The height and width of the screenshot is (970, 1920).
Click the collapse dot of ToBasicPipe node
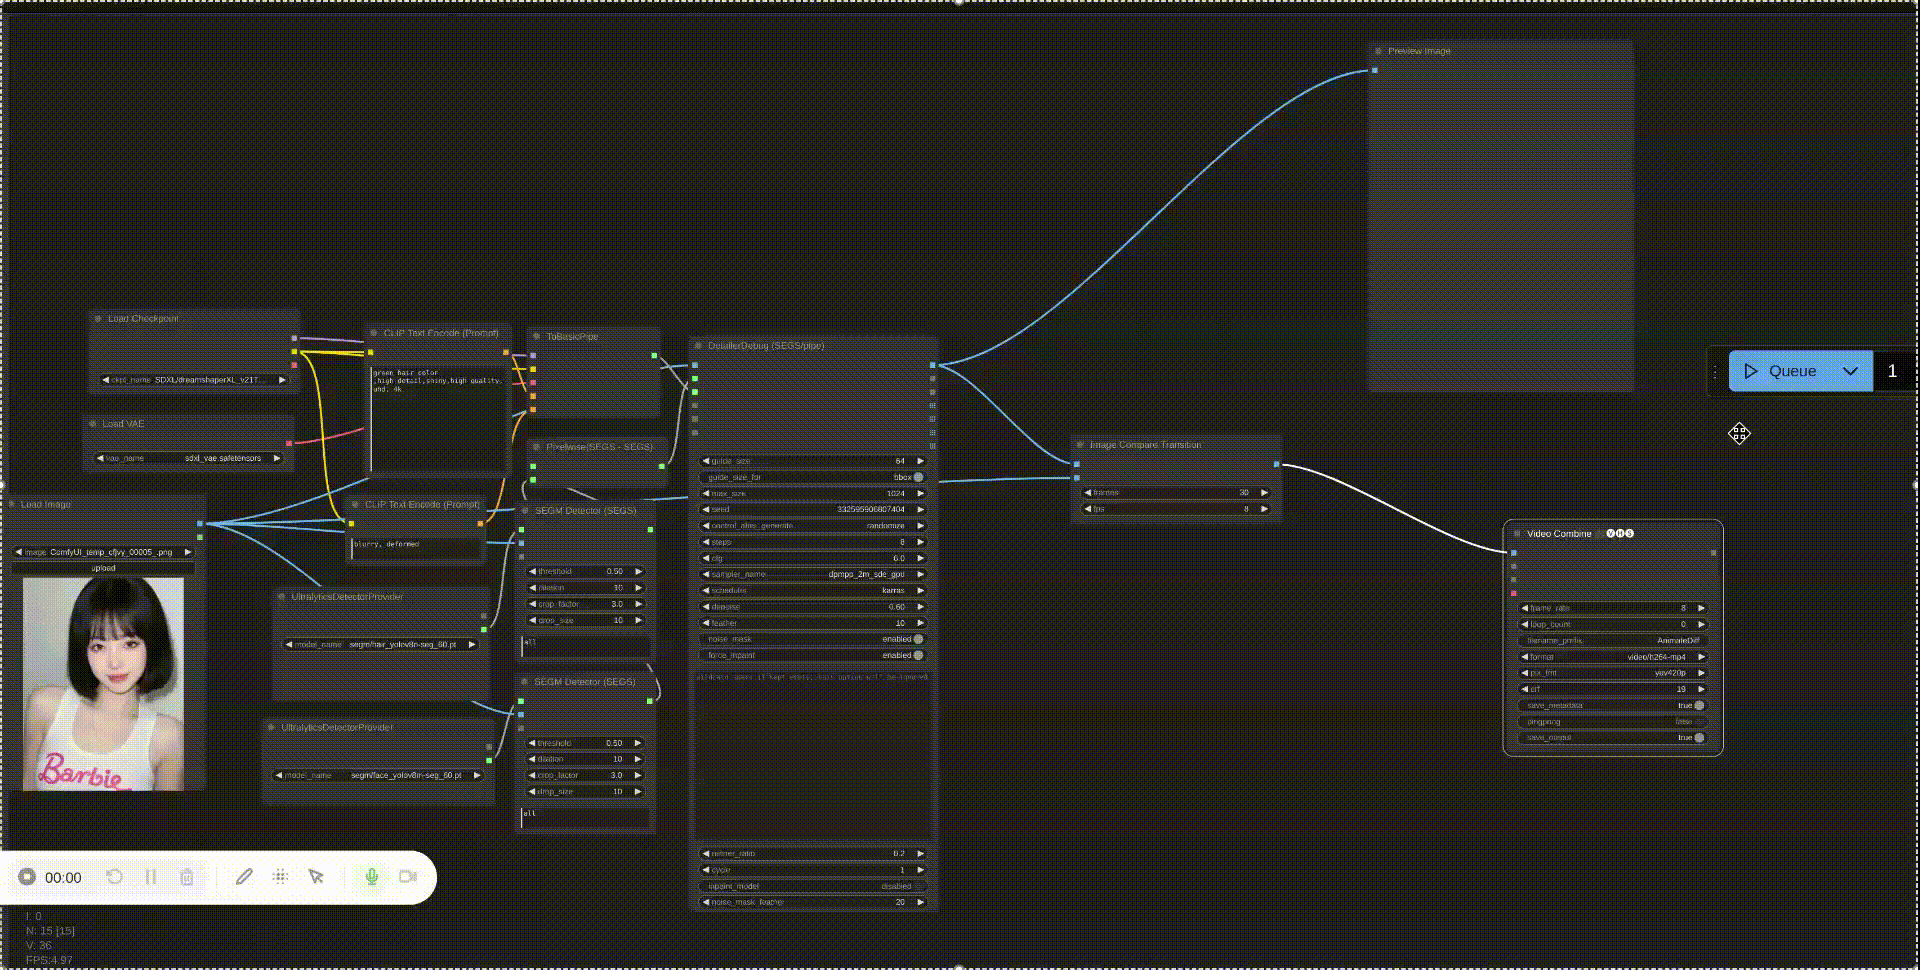tap(537, 337)
